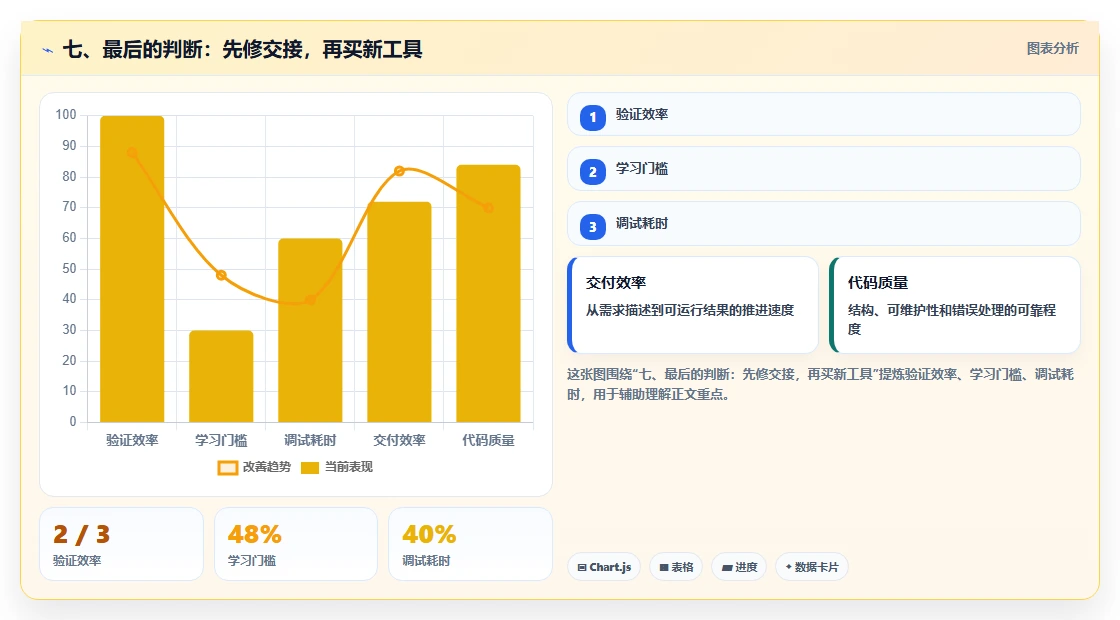Click the y-axis value 50
The height and width of the screenshot is (620, 1120).
pos(69,269)
